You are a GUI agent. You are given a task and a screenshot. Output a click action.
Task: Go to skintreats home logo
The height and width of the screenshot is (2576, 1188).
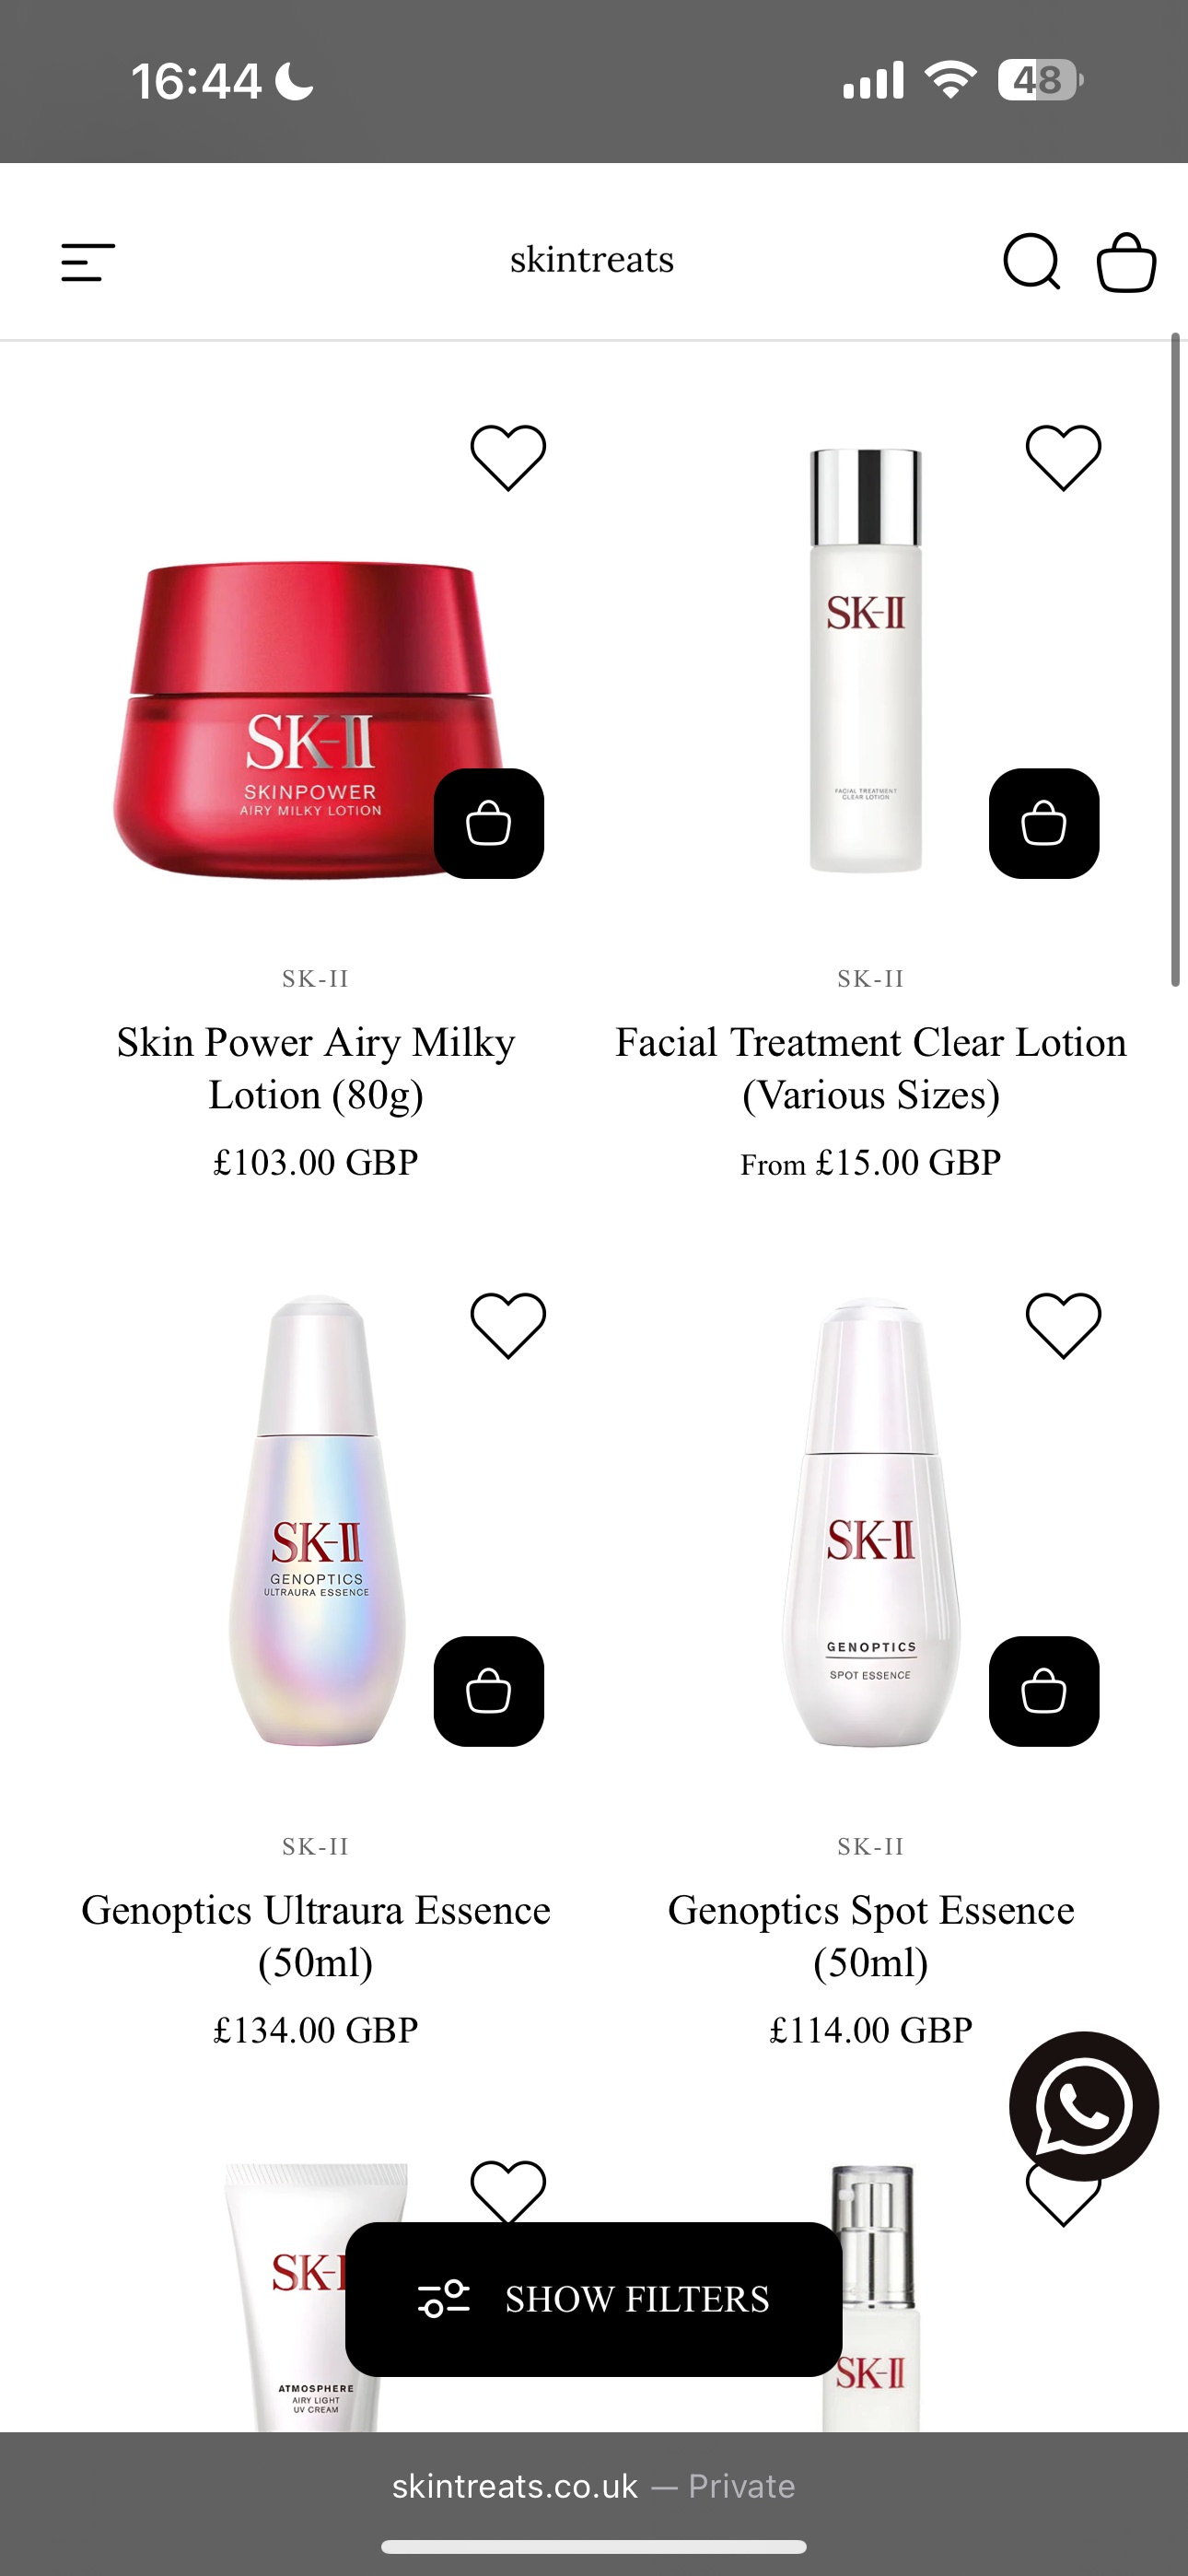pyautogui.click(x=592, y=259)
